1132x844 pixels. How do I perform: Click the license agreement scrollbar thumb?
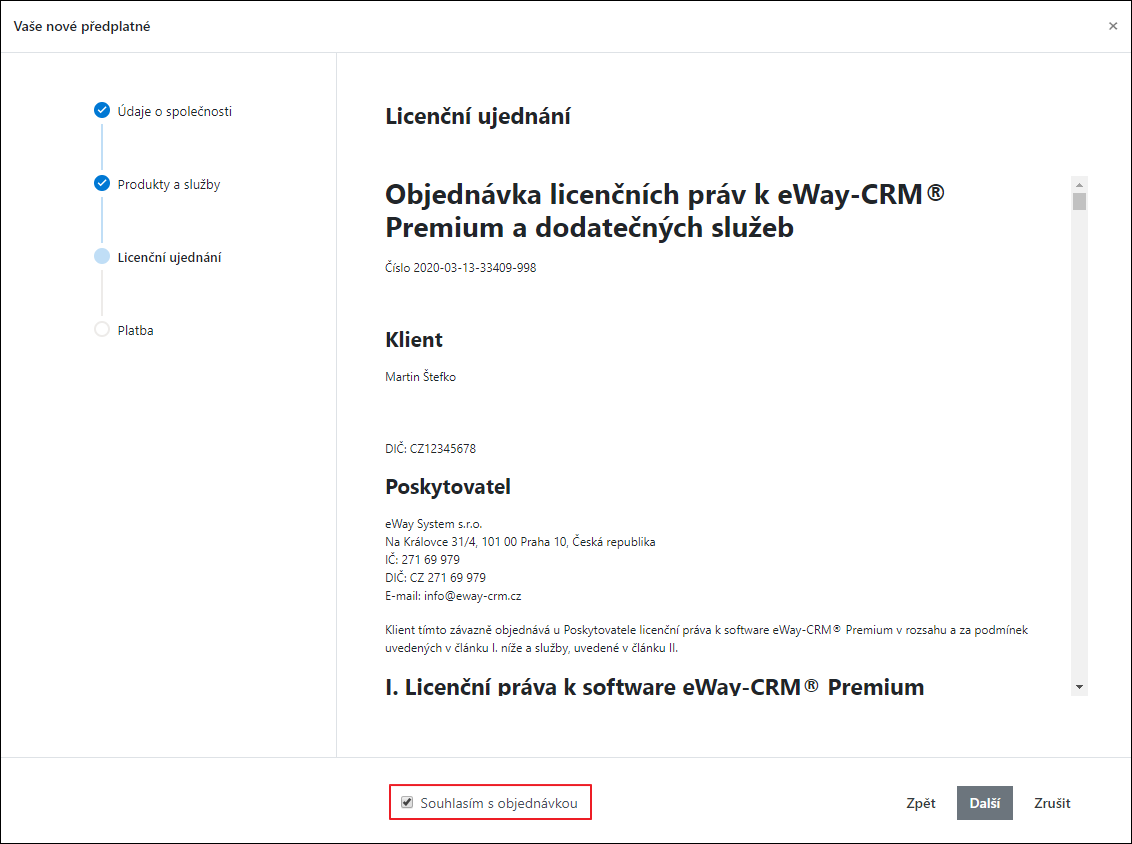[x=1079, y=201]
